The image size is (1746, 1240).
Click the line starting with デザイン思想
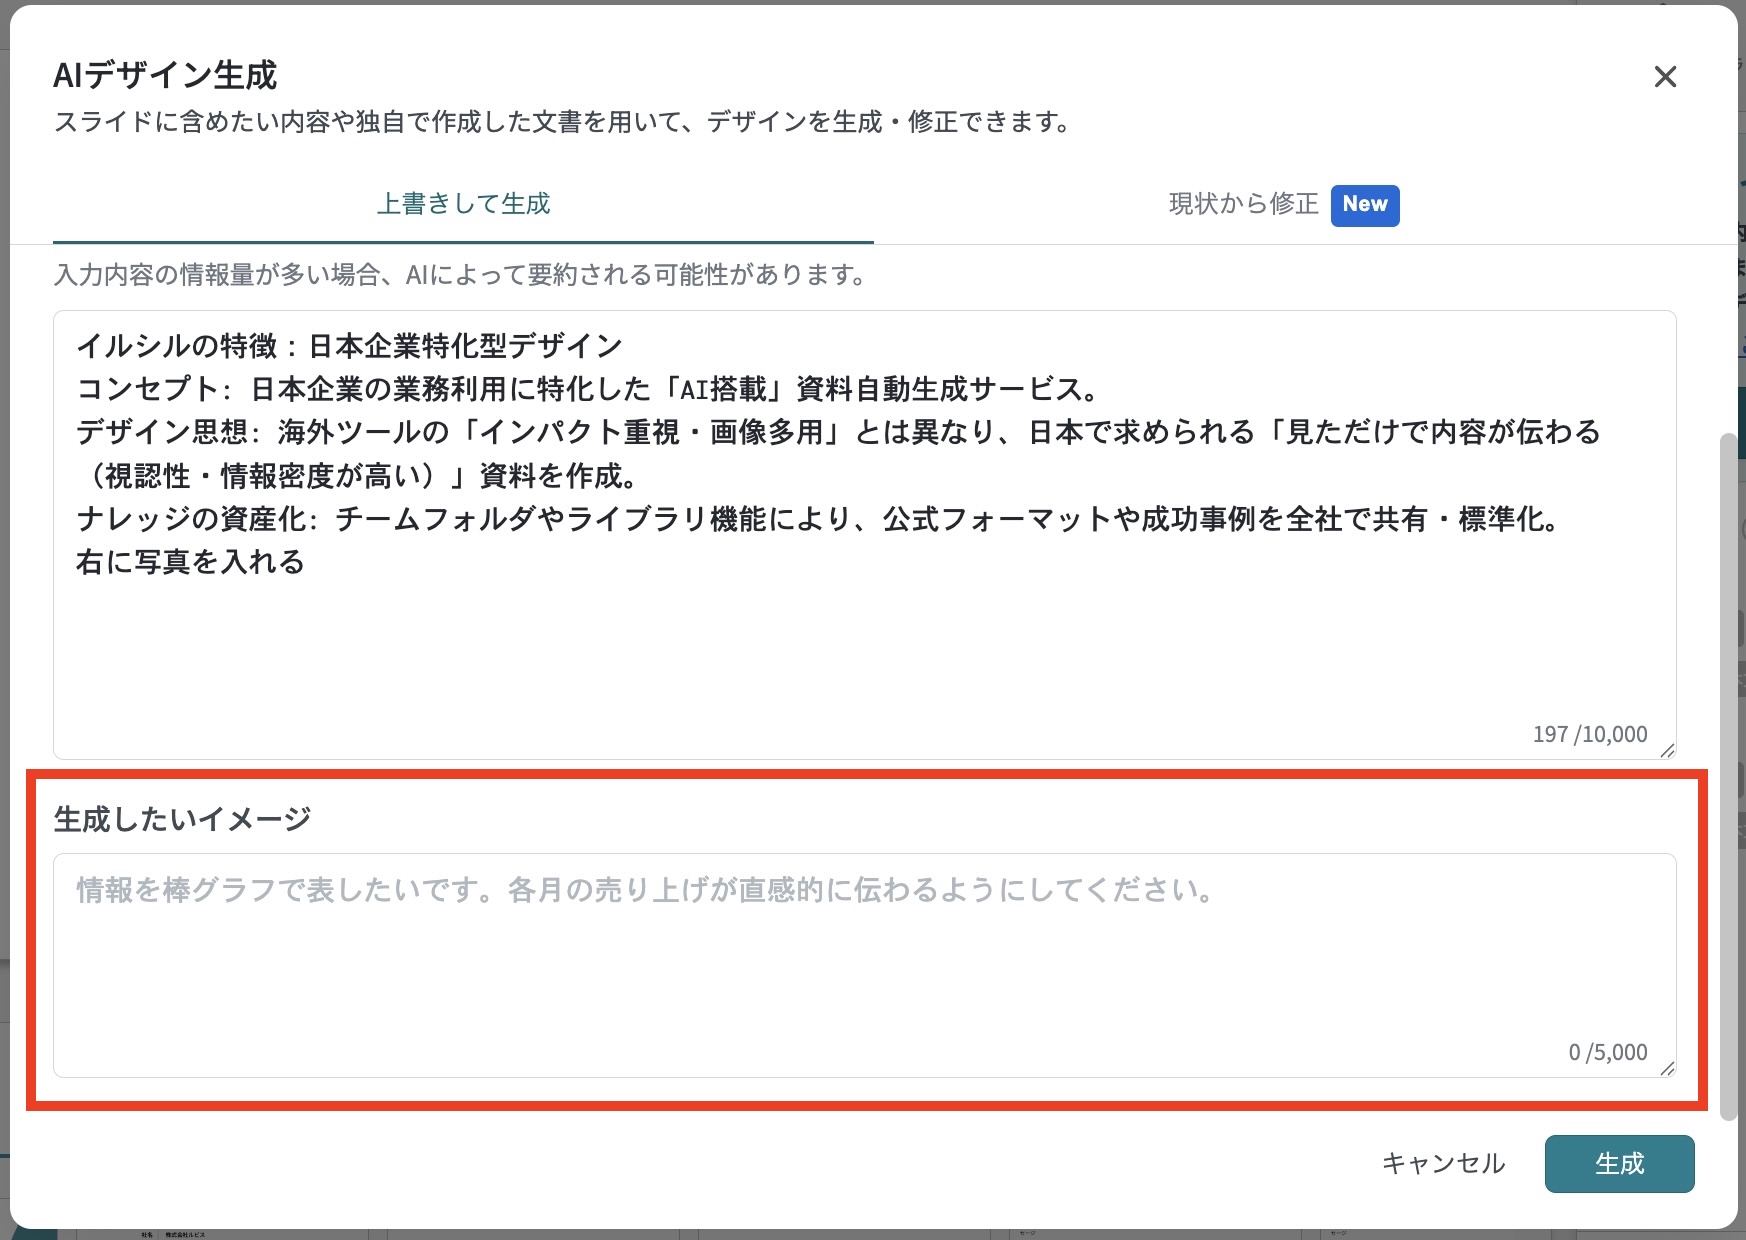(839, 454)
